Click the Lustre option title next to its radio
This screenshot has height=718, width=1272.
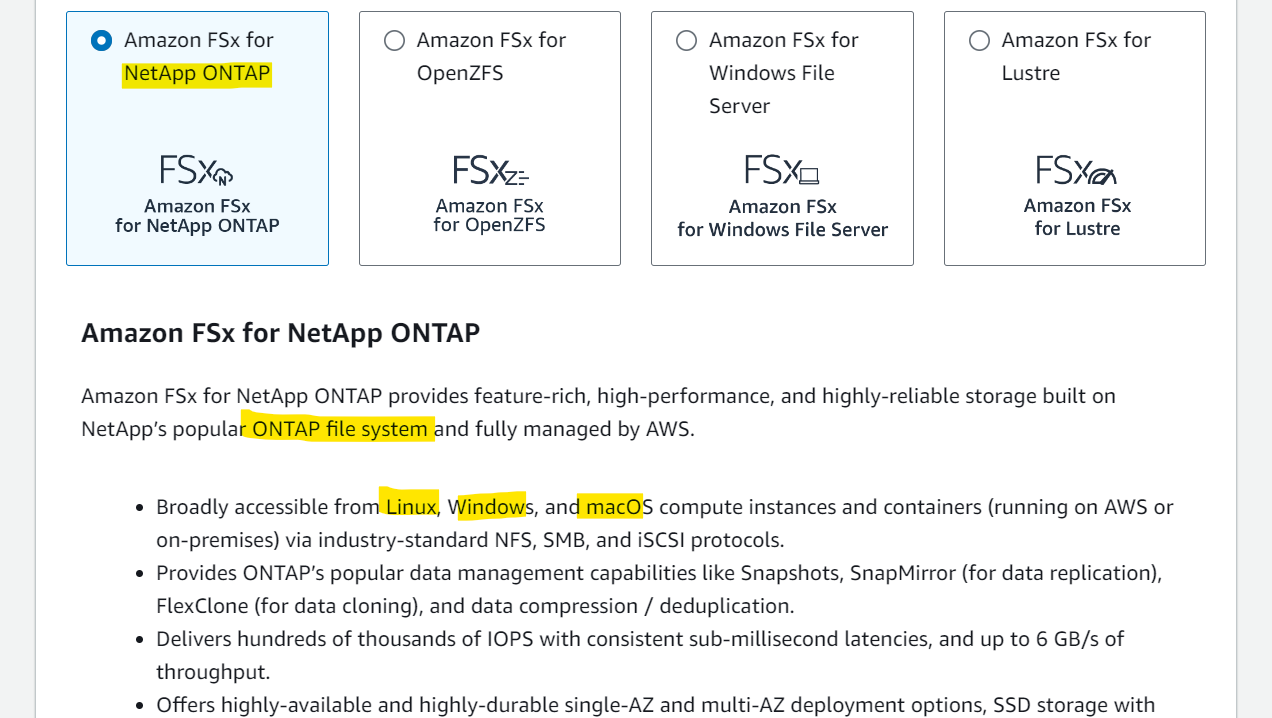coord(1076,56)
